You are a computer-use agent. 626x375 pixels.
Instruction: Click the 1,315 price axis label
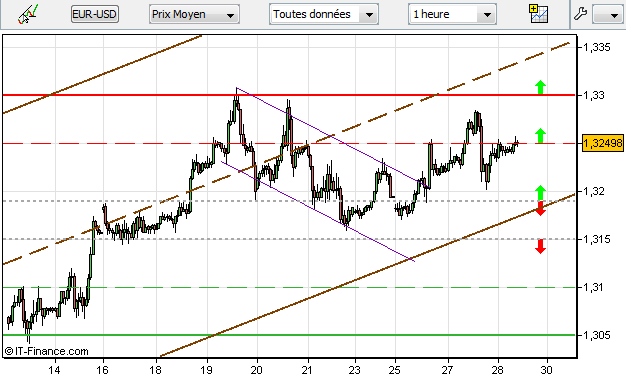(x=597, y=239)
